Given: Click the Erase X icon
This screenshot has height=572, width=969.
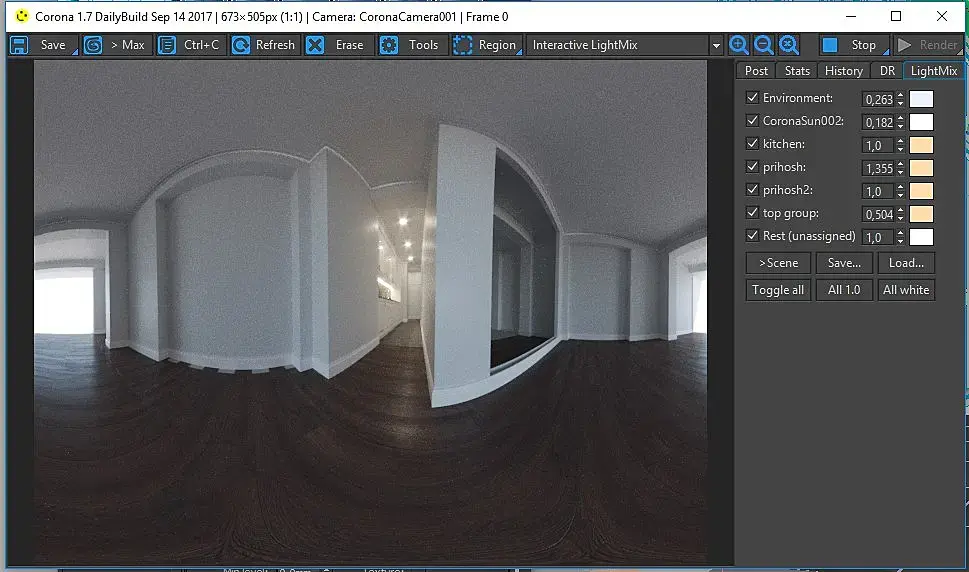Looking at the screenshot, I should point(315,45).
